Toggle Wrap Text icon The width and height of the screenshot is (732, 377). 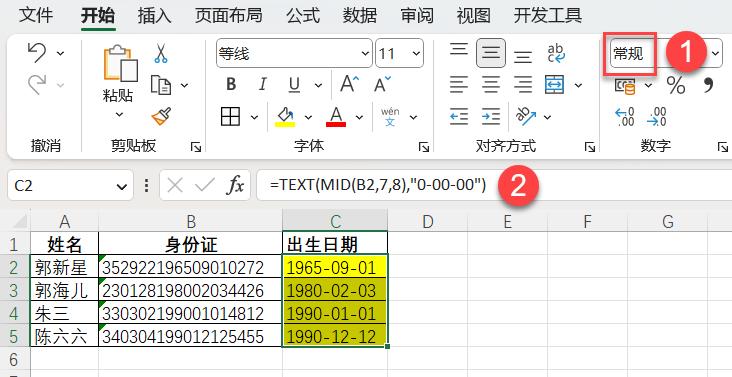pyautogui.click(x=556, y=53)
